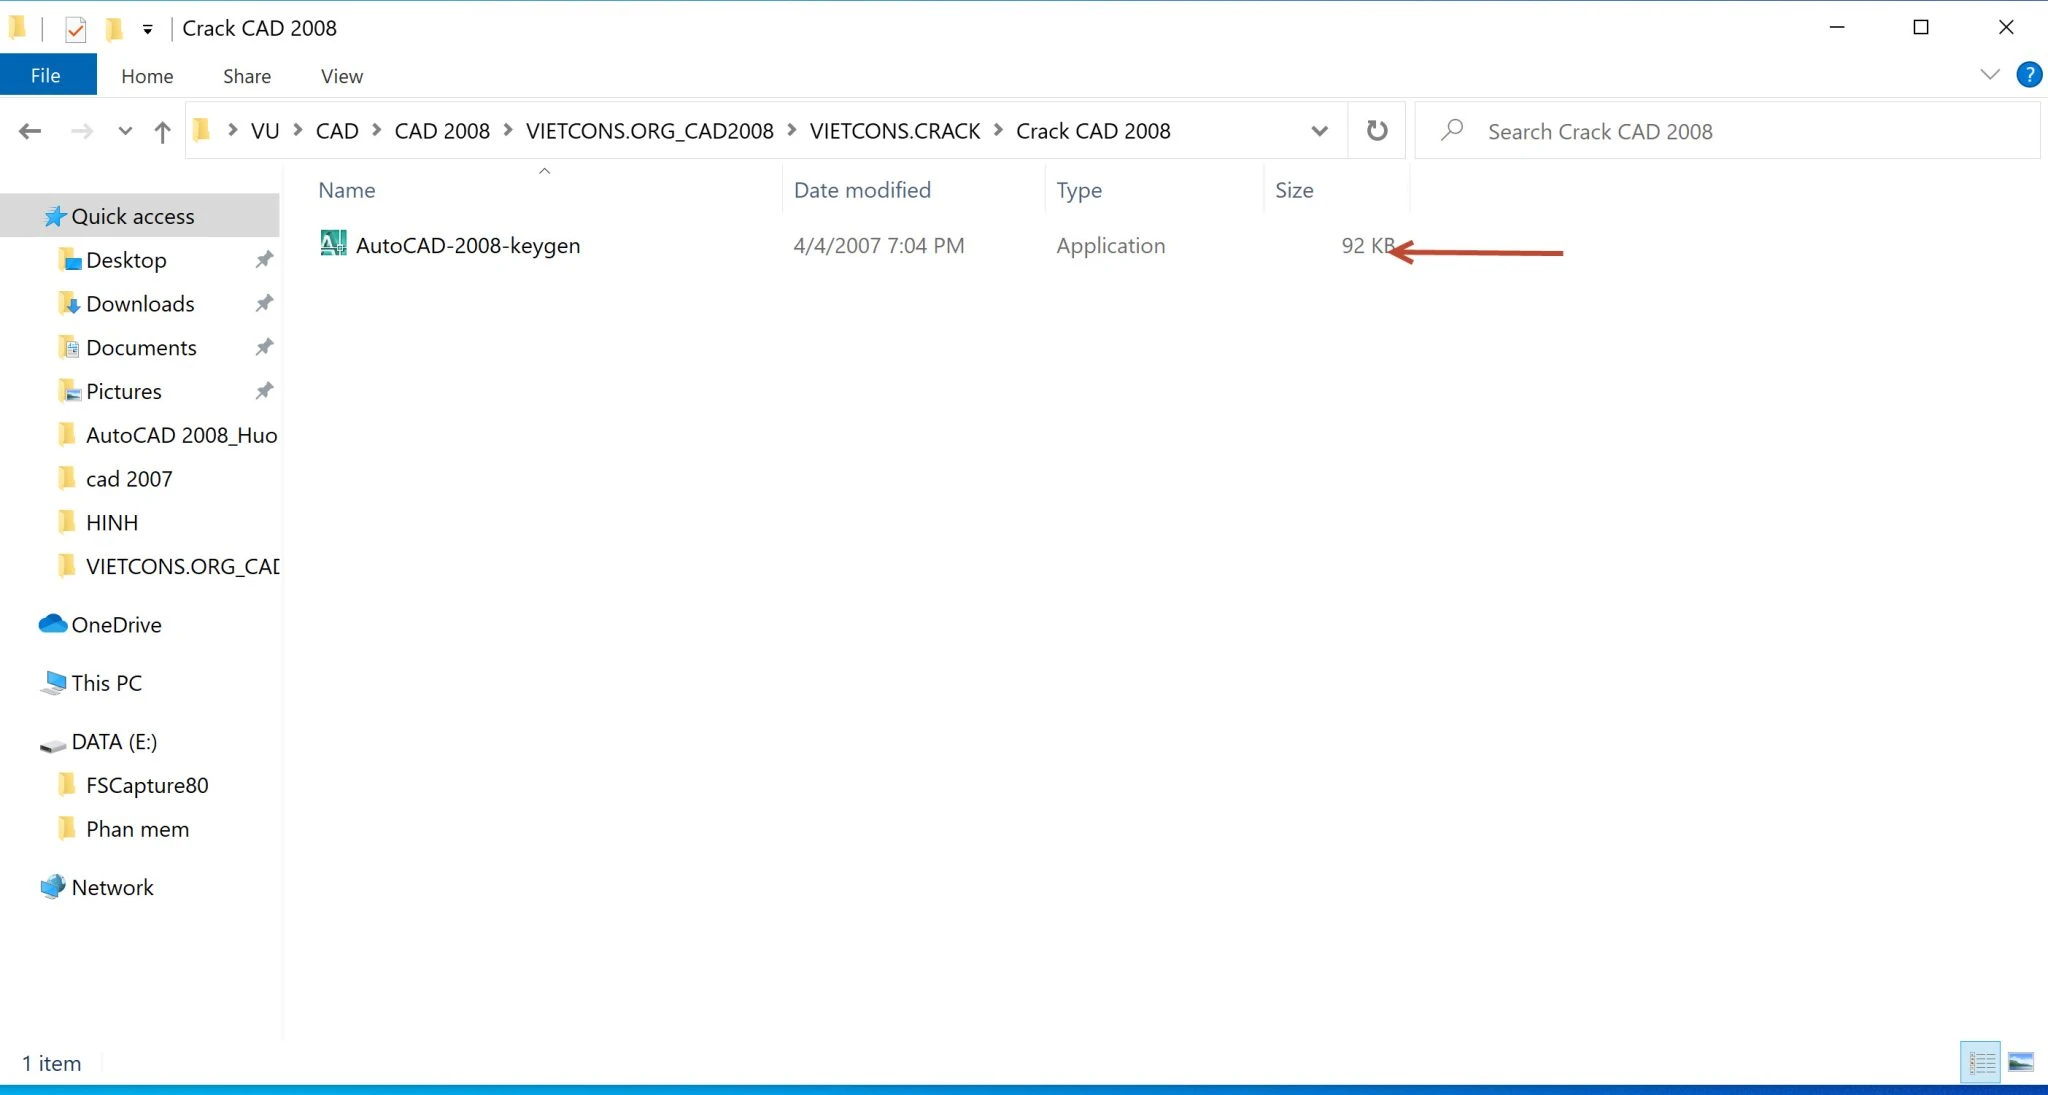Click the pin icon next to Desktop
Screen dimensions: 2048x1095
[264, 260]
